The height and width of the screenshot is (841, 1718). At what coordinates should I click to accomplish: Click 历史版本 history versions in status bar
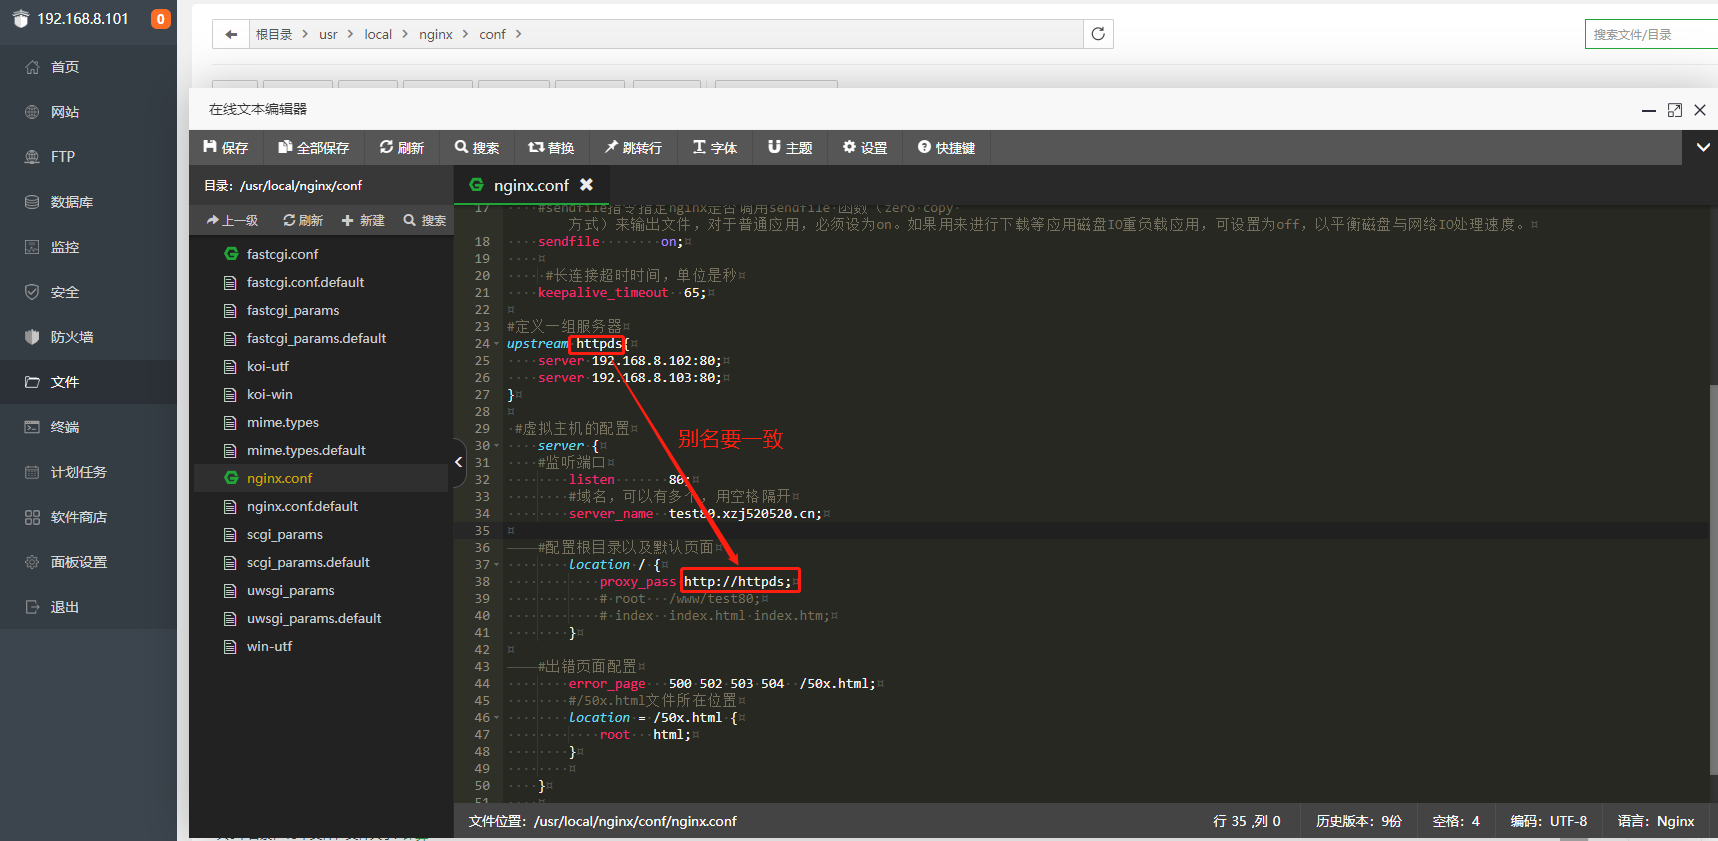pos(1359,821)
